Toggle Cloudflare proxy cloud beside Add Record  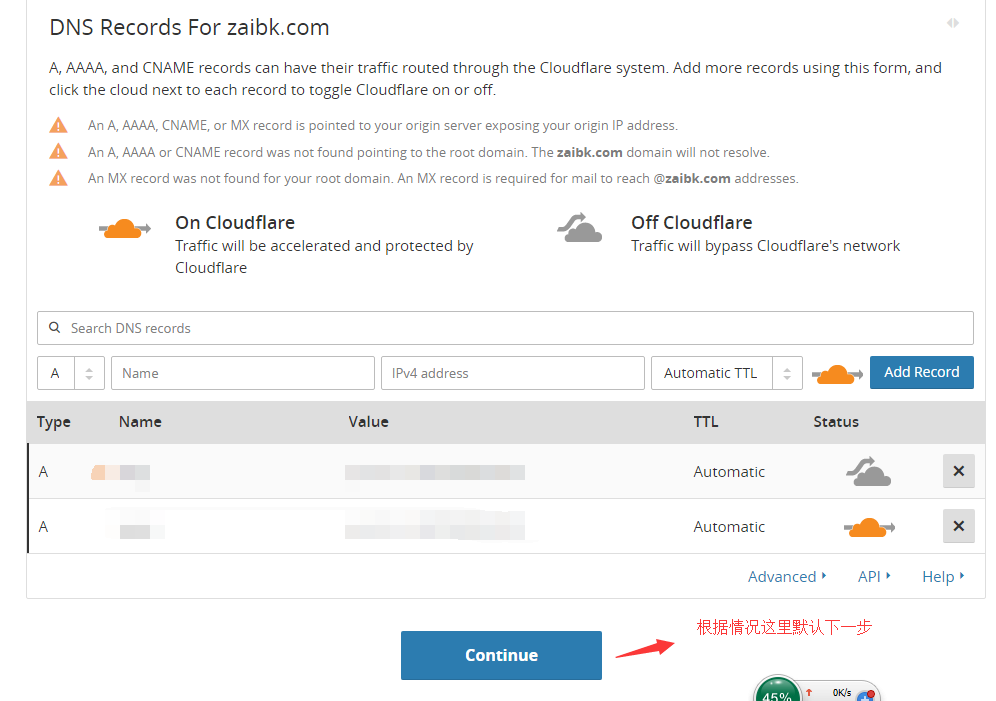pos(837,374)
